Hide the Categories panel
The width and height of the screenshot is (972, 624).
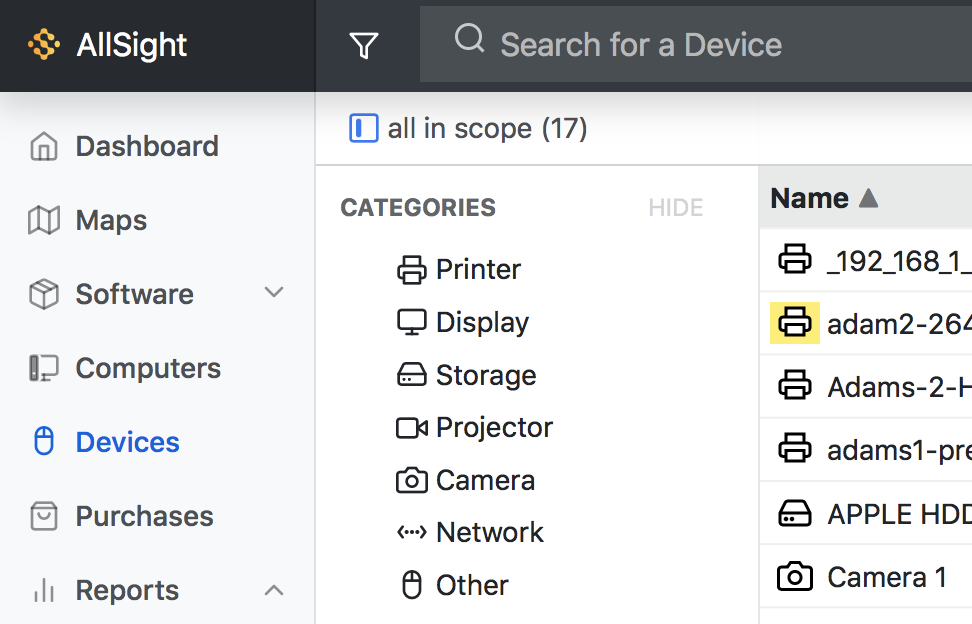click(676, 207)
